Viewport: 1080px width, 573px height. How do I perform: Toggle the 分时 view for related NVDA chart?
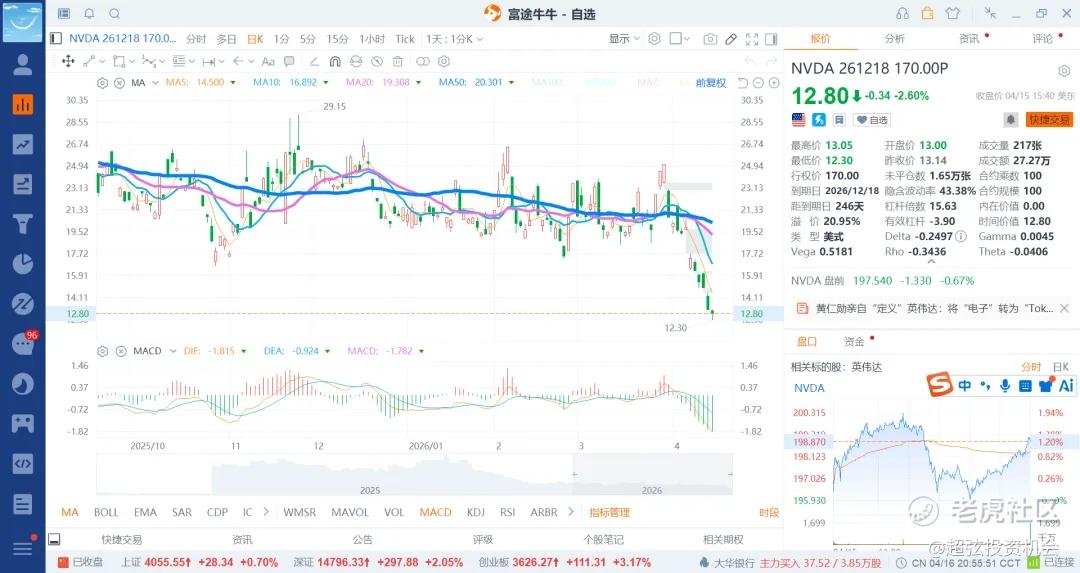tap(1031, 367)
